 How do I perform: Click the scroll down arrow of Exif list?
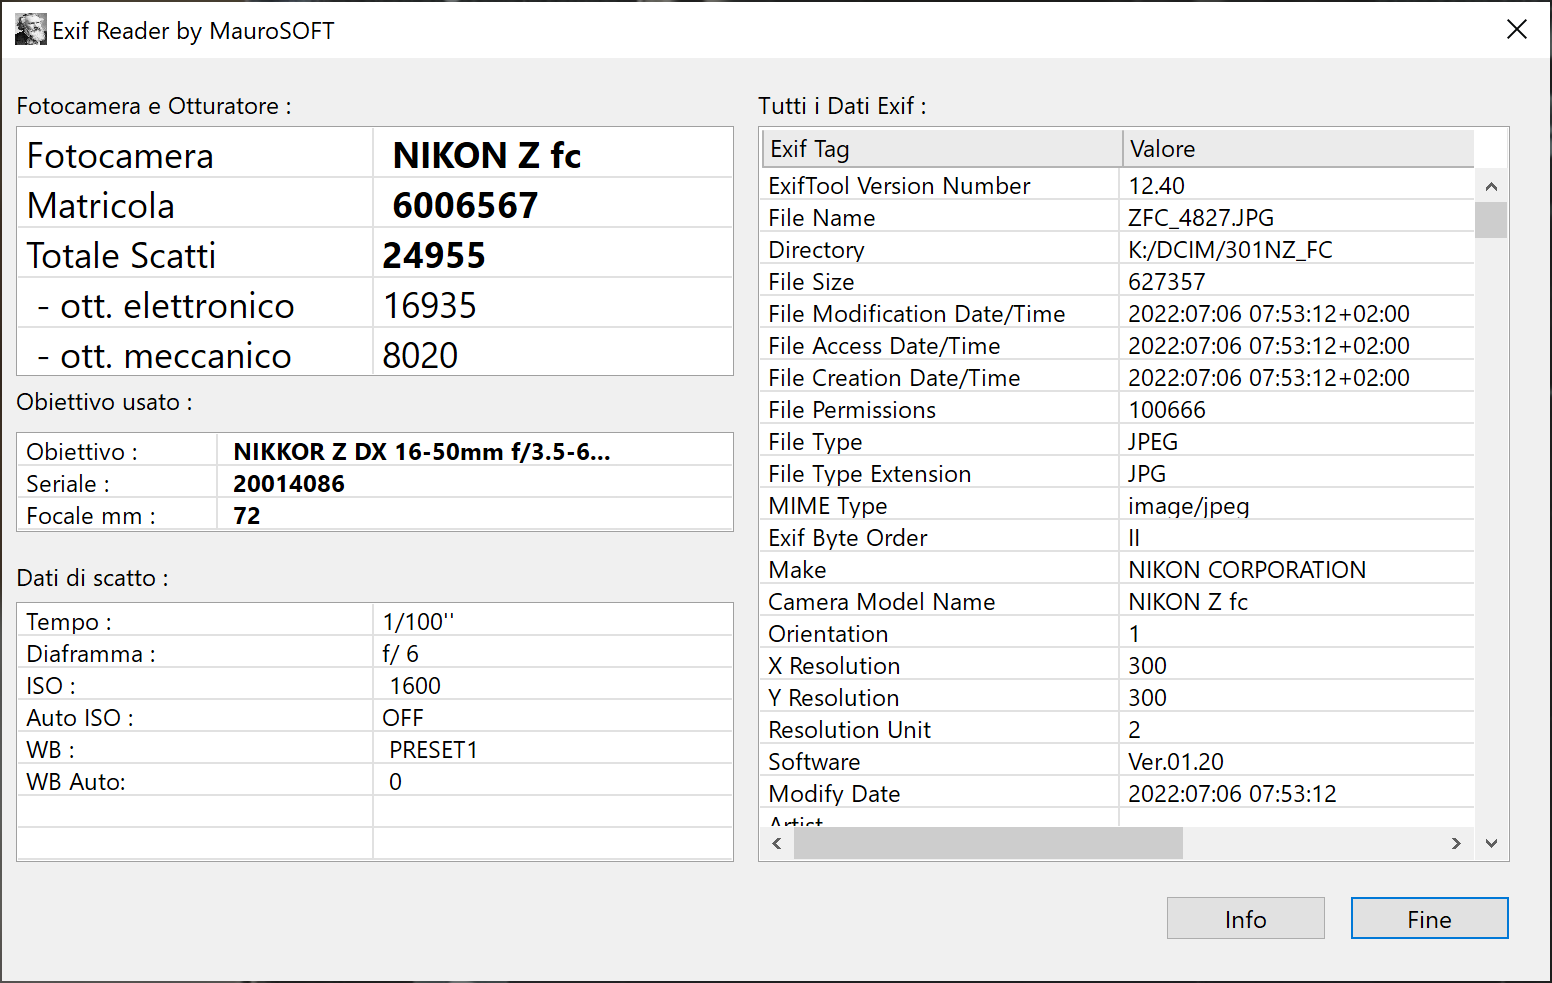pyautogui.click(x=1491, y=843)
